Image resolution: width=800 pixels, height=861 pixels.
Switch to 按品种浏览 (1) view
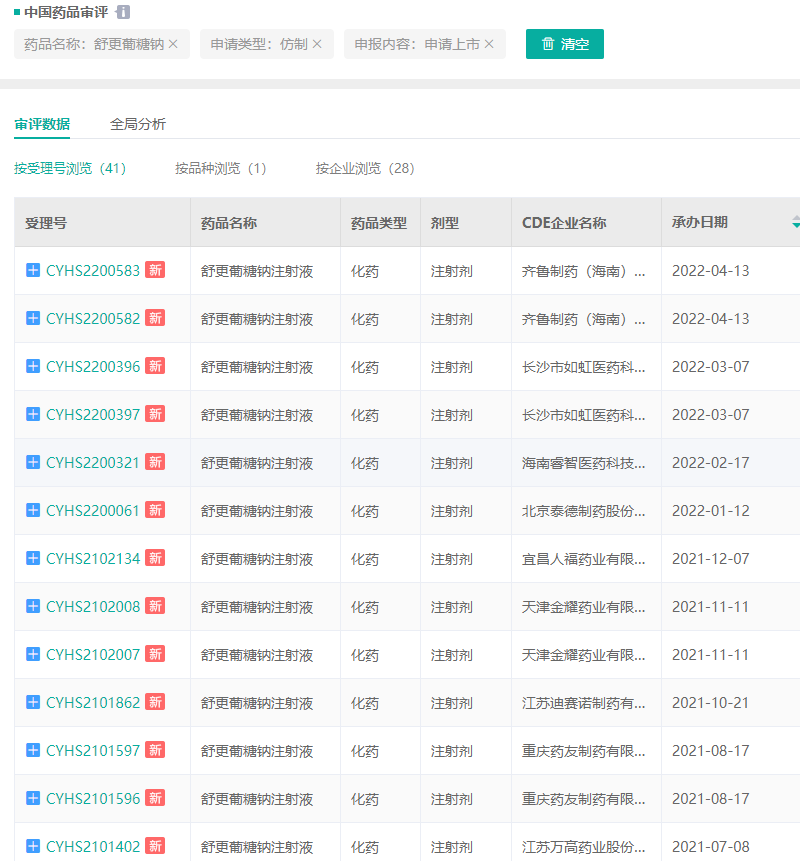point(220,168)
